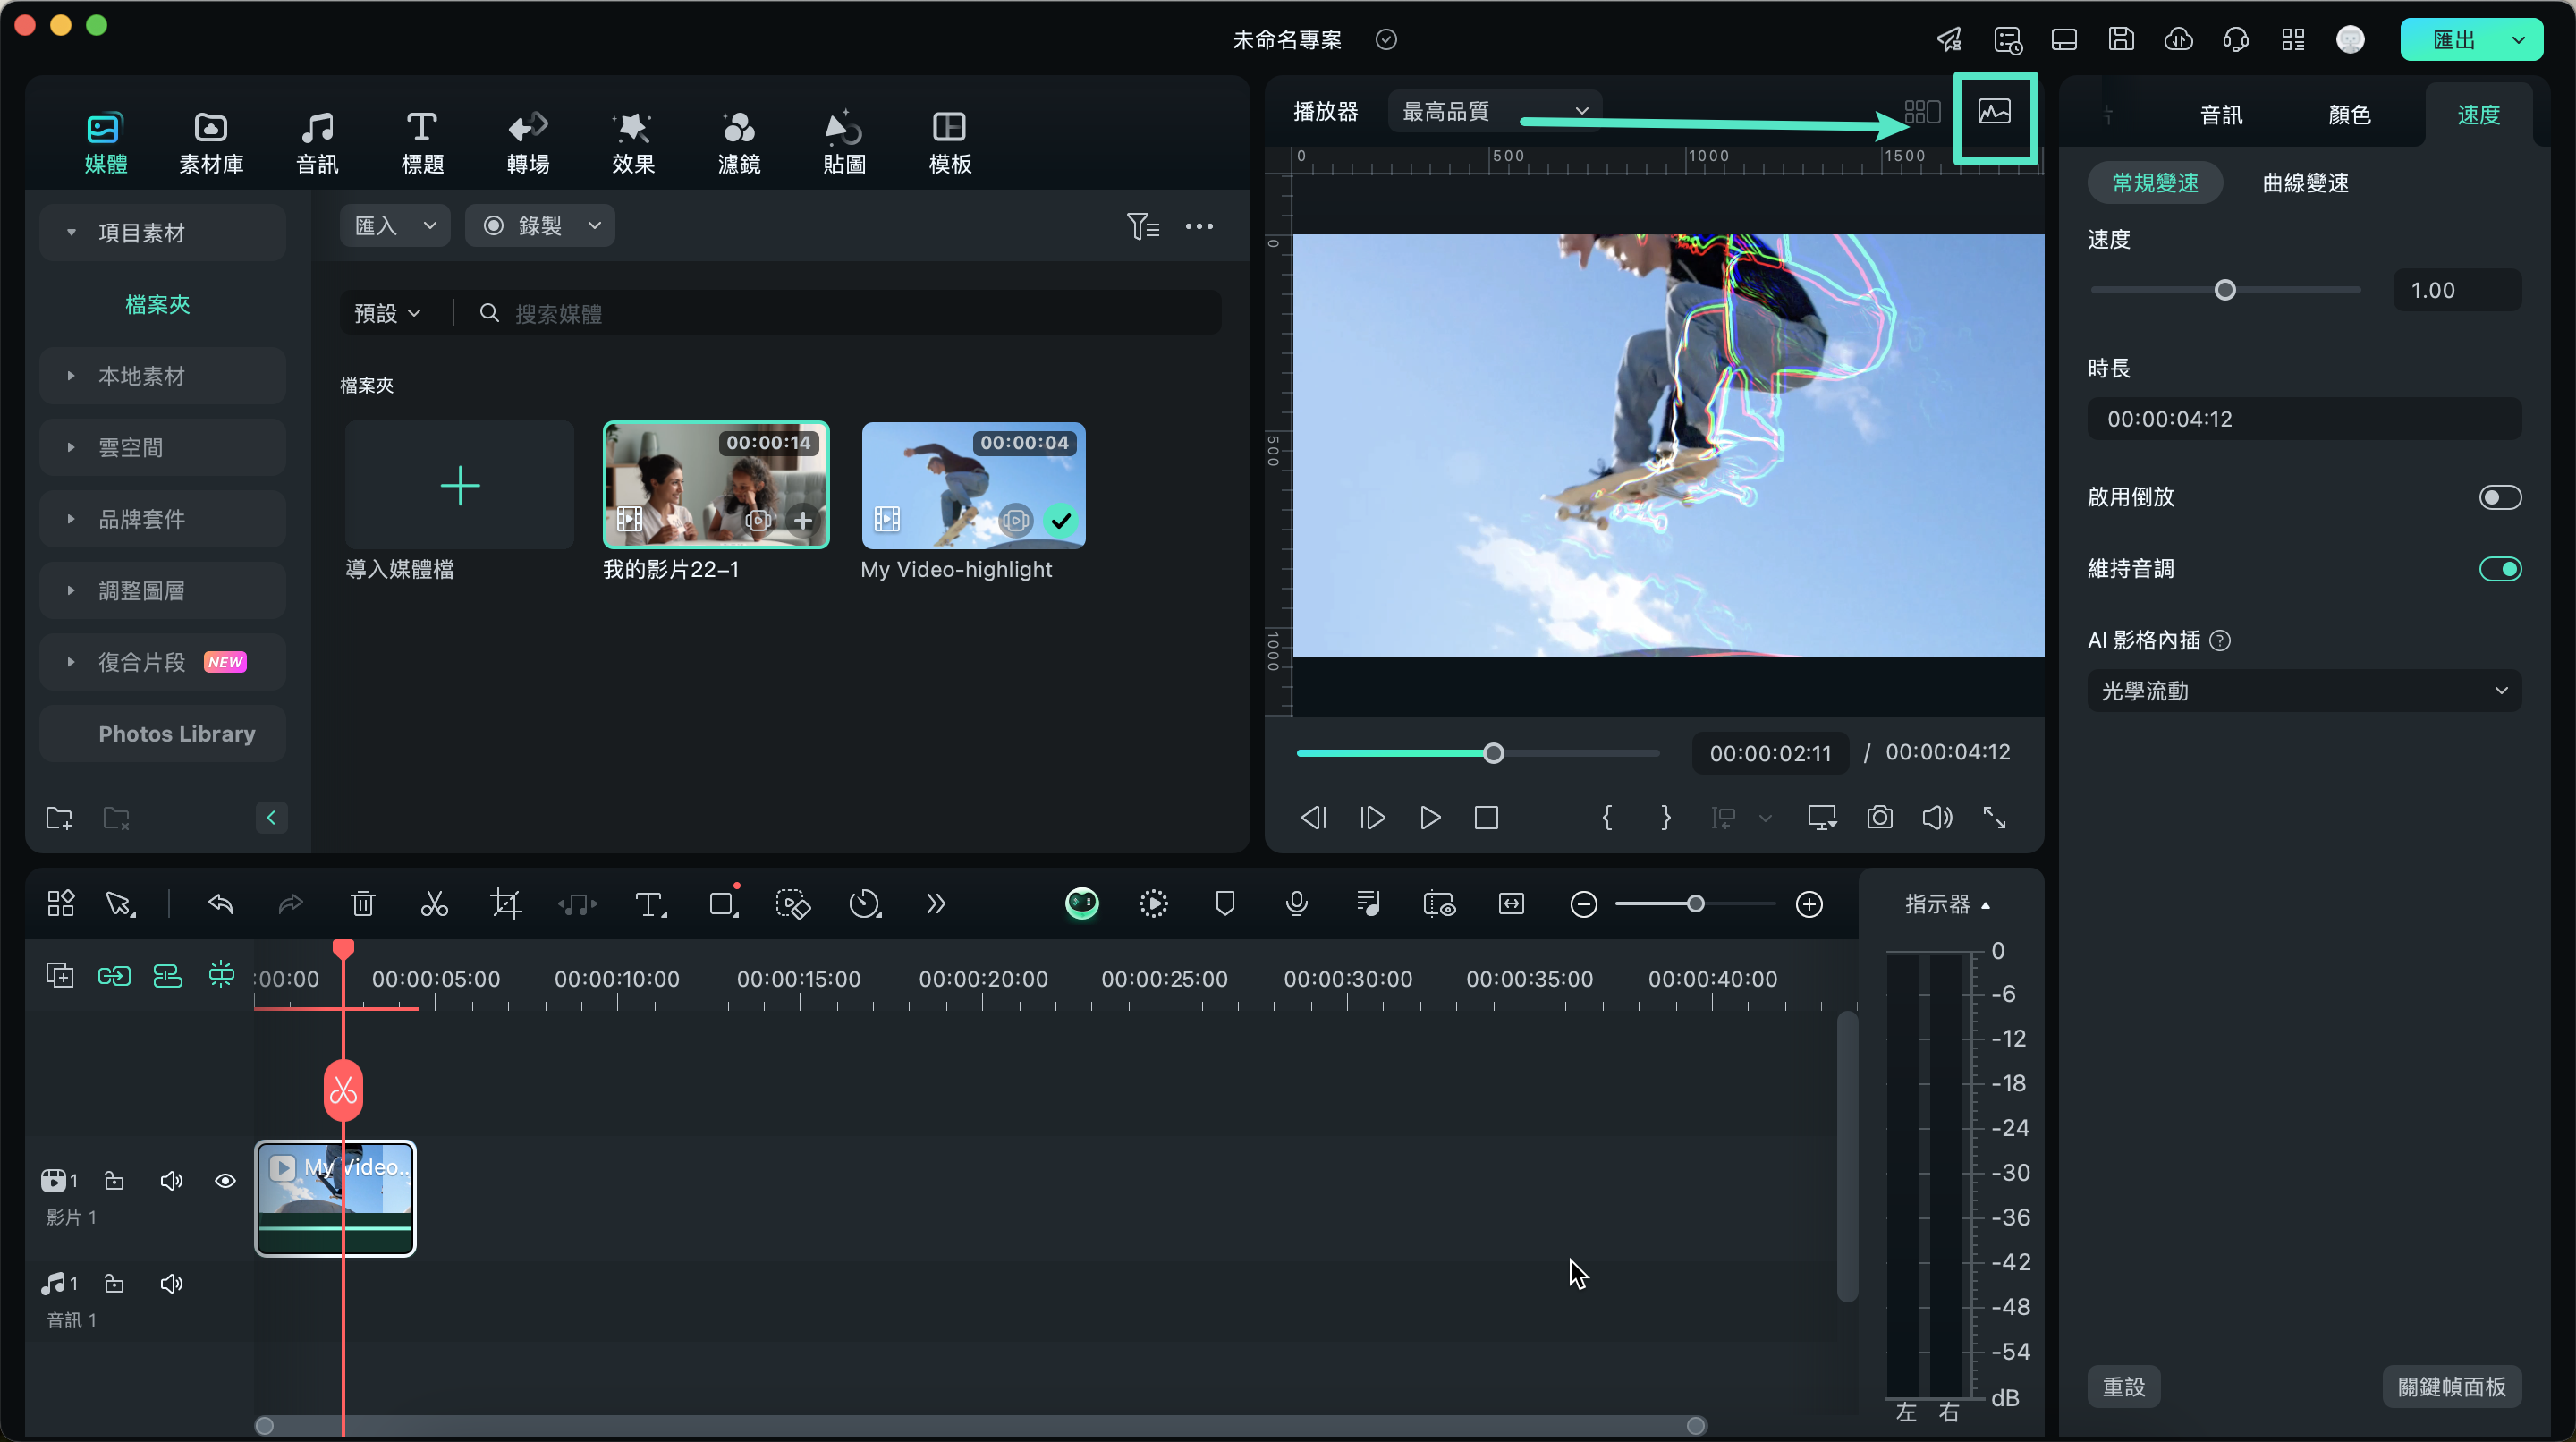2576x1442 pixels.
Task: Open the 顏色 tab in the properties panel
Action: (x=2349, y=115)
